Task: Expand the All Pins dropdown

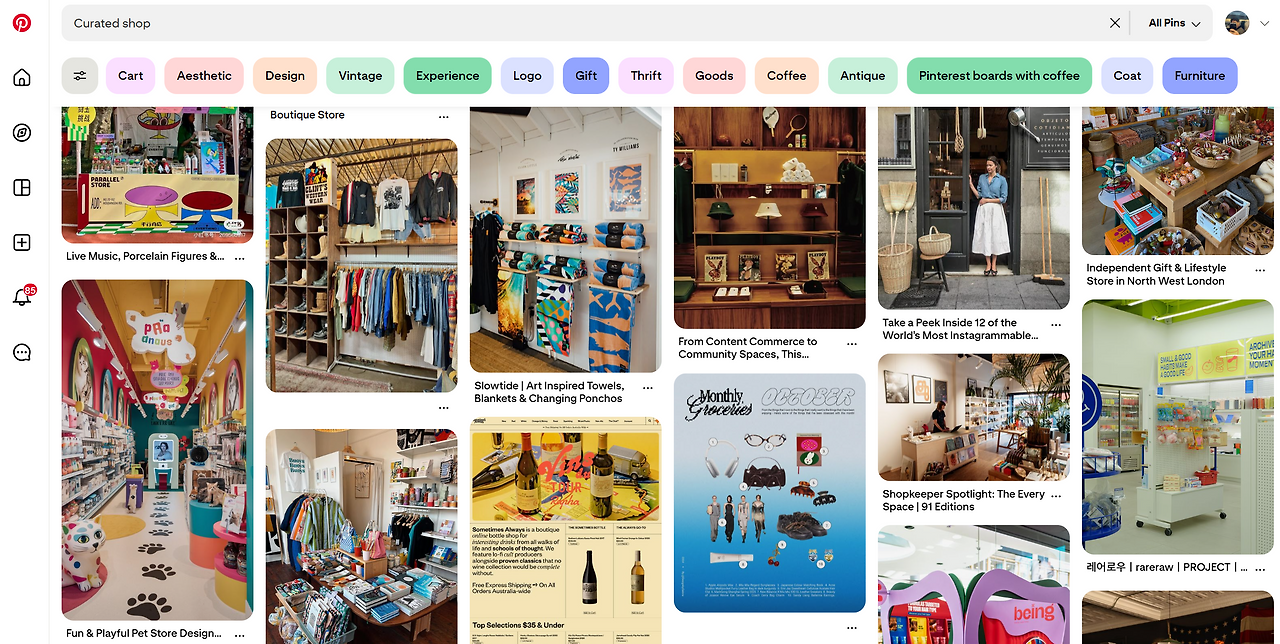Action: [1174, 23]
